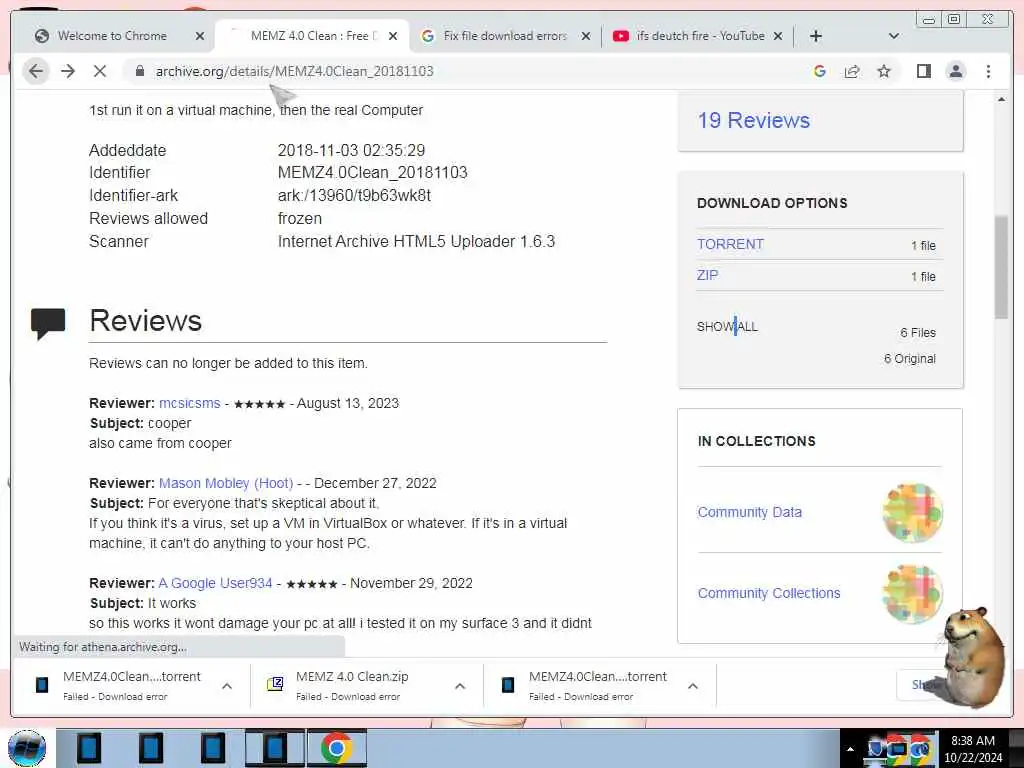Open reviewer Mason Mobley (Hoot) profile
This screenshot has height=768, width=1024.
[226, 483]
